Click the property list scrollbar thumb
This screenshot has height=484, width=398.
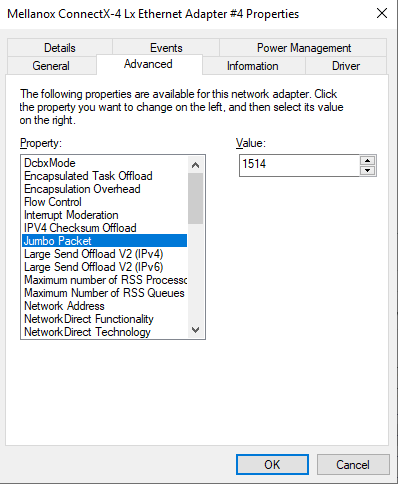click(x=196, y=199)
